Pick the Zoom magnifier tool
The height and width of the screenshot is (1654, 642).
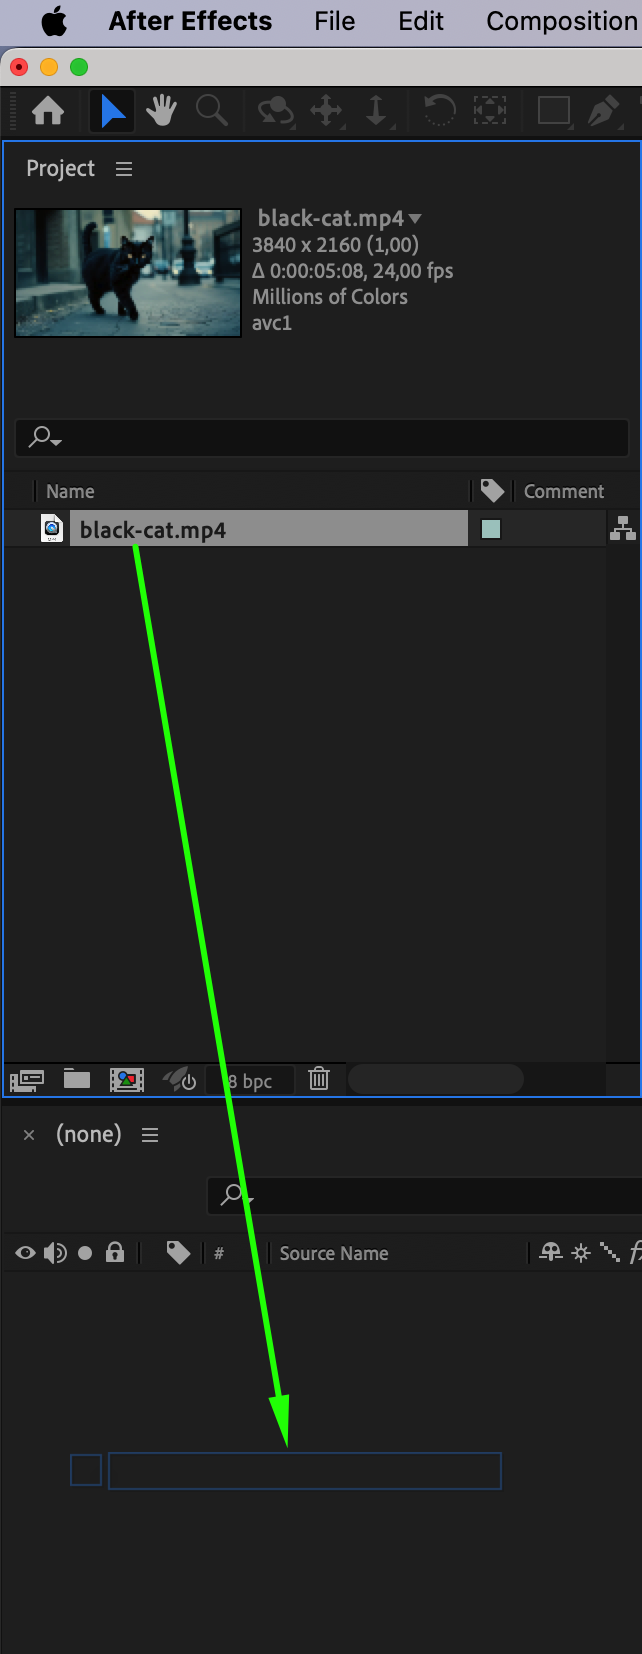(x=212, y=110)
